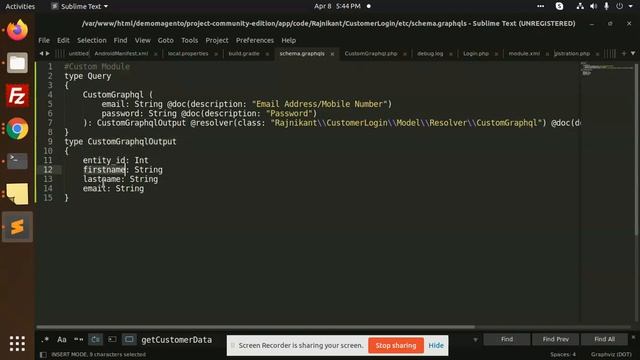
Task: Click the microphone icon in top bar
Action: (x=607, y=6)
